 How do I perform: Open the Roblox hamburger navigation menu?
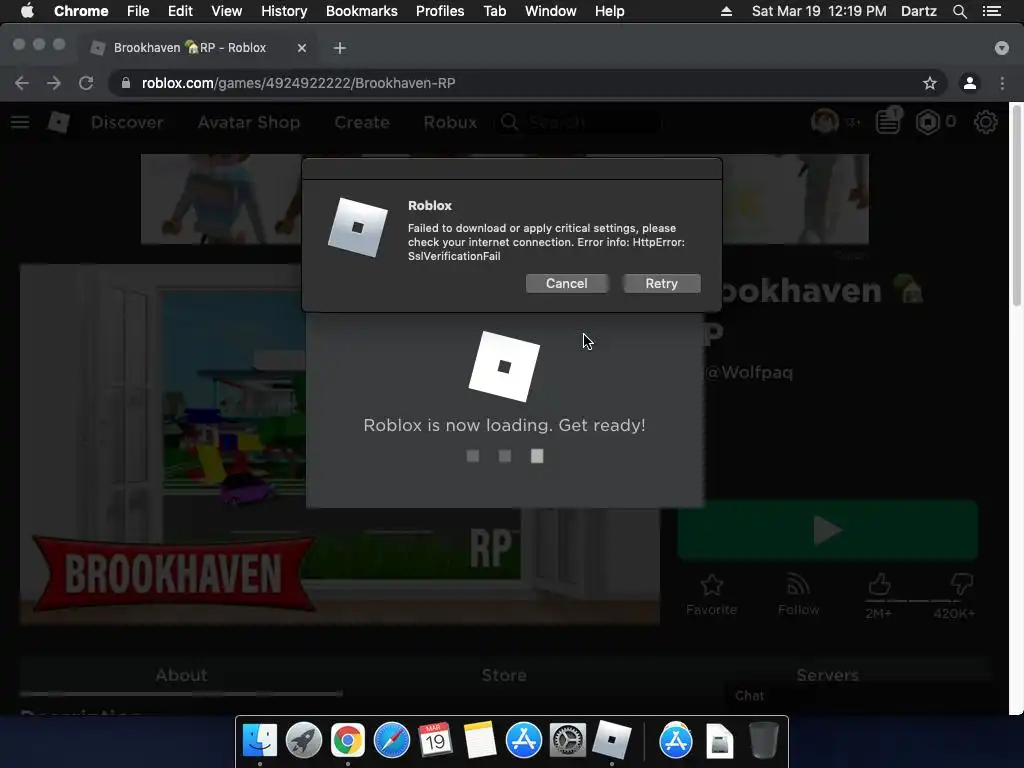(20, 122)
